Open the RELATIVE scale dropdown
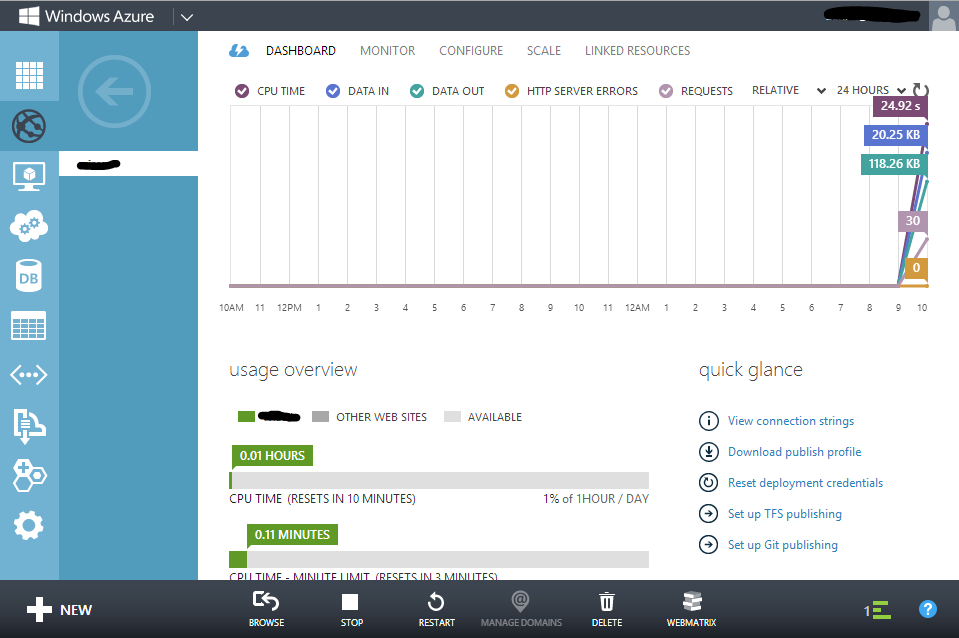 788,91
